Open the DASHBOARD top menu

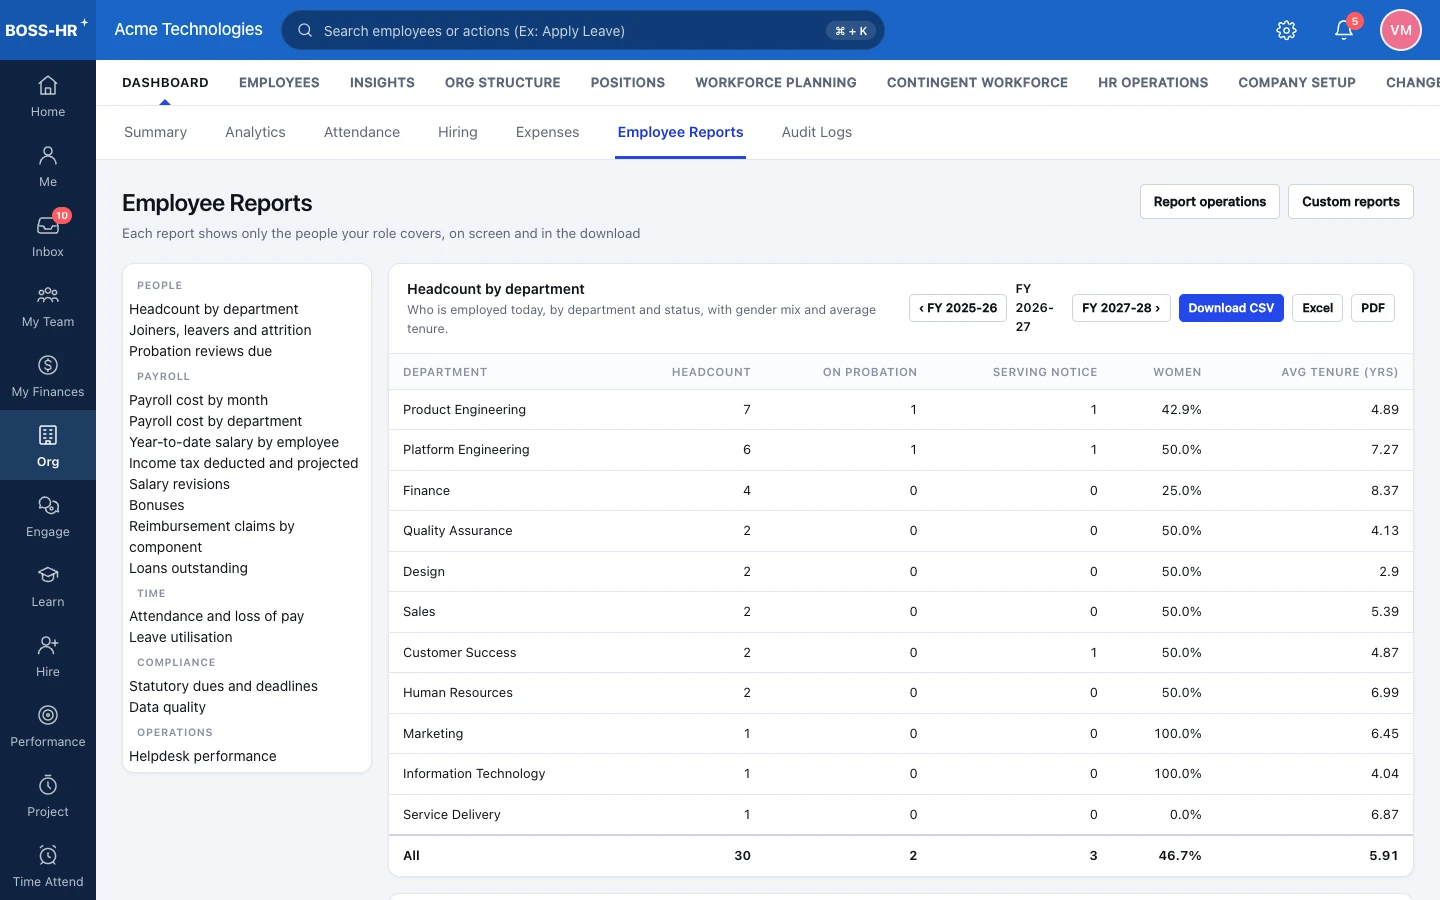click(x=165, y=83)
